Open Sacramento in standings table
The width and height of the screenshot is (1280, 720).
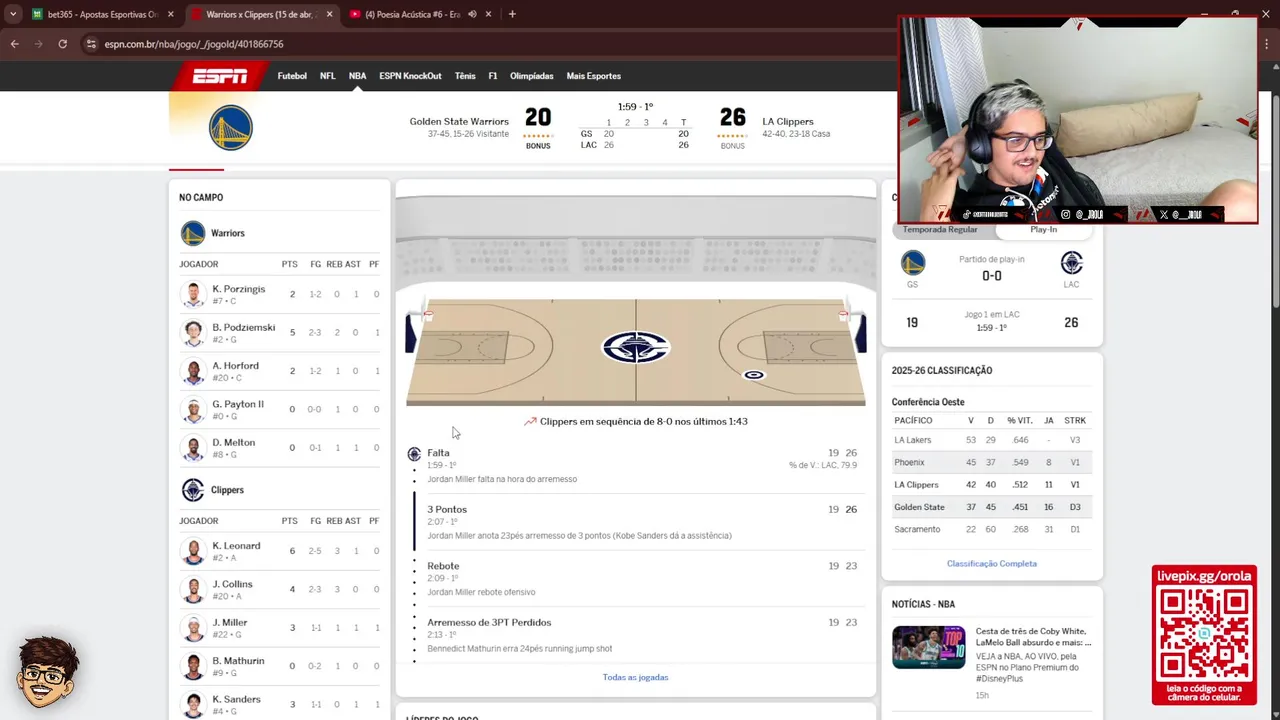point(917,529)
